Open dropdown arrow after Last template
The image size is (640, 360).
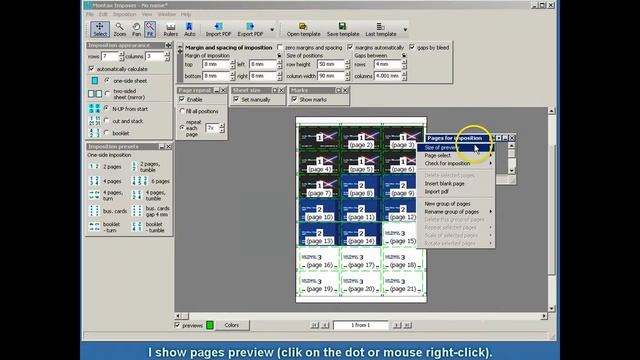point(405,30)
